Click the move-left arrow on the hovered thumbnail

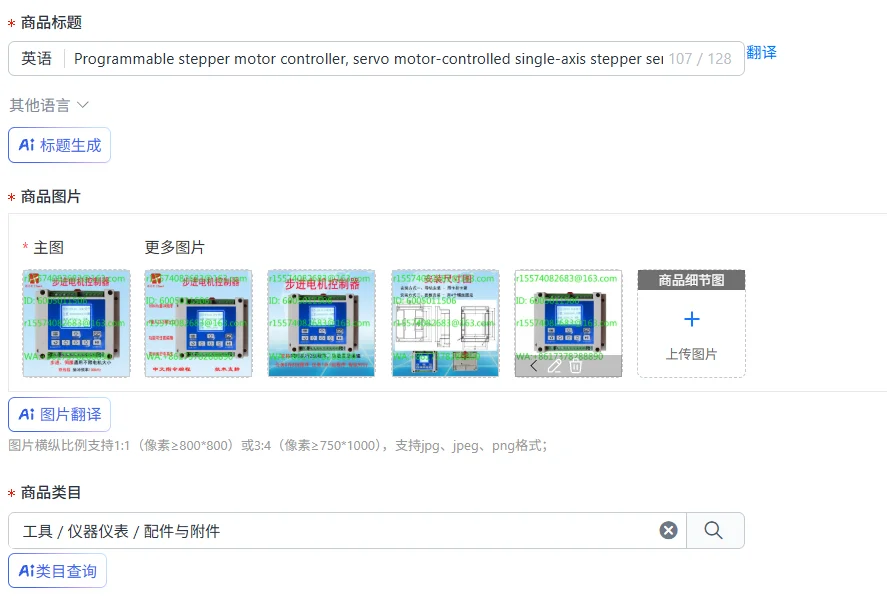pos(533,366)
